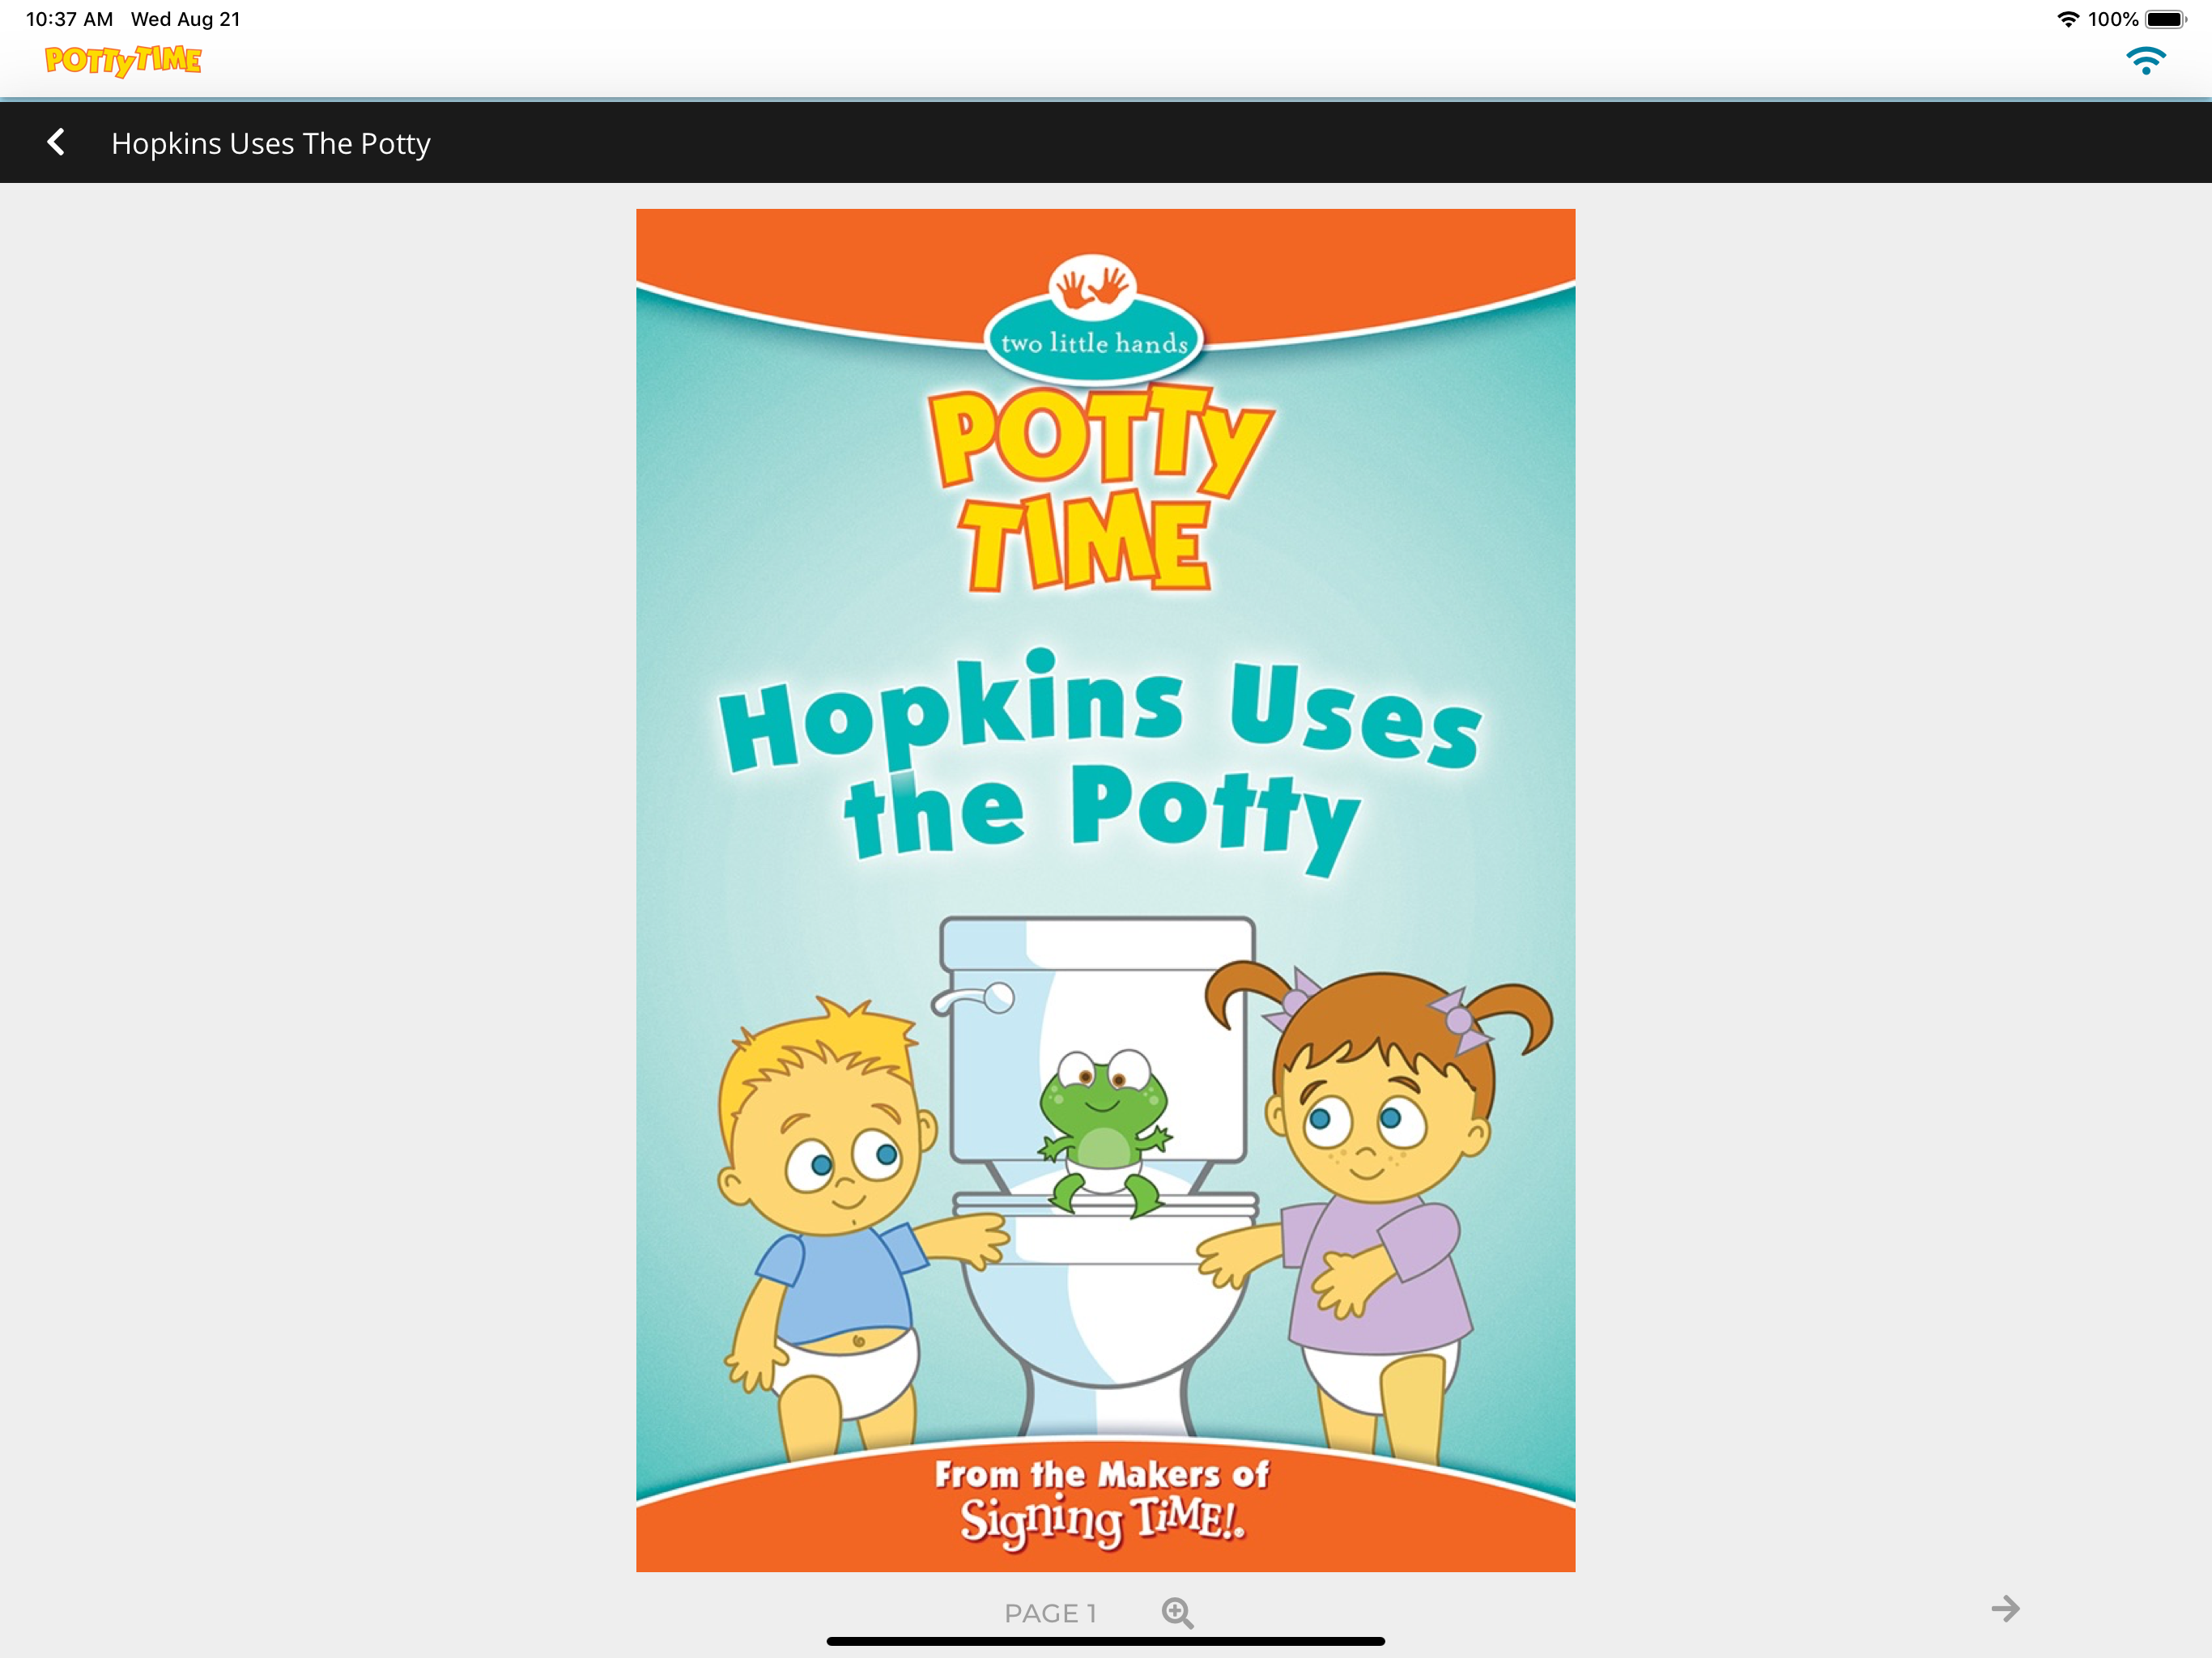Tap the 10:37 AM clock

[x=69, y=19]
